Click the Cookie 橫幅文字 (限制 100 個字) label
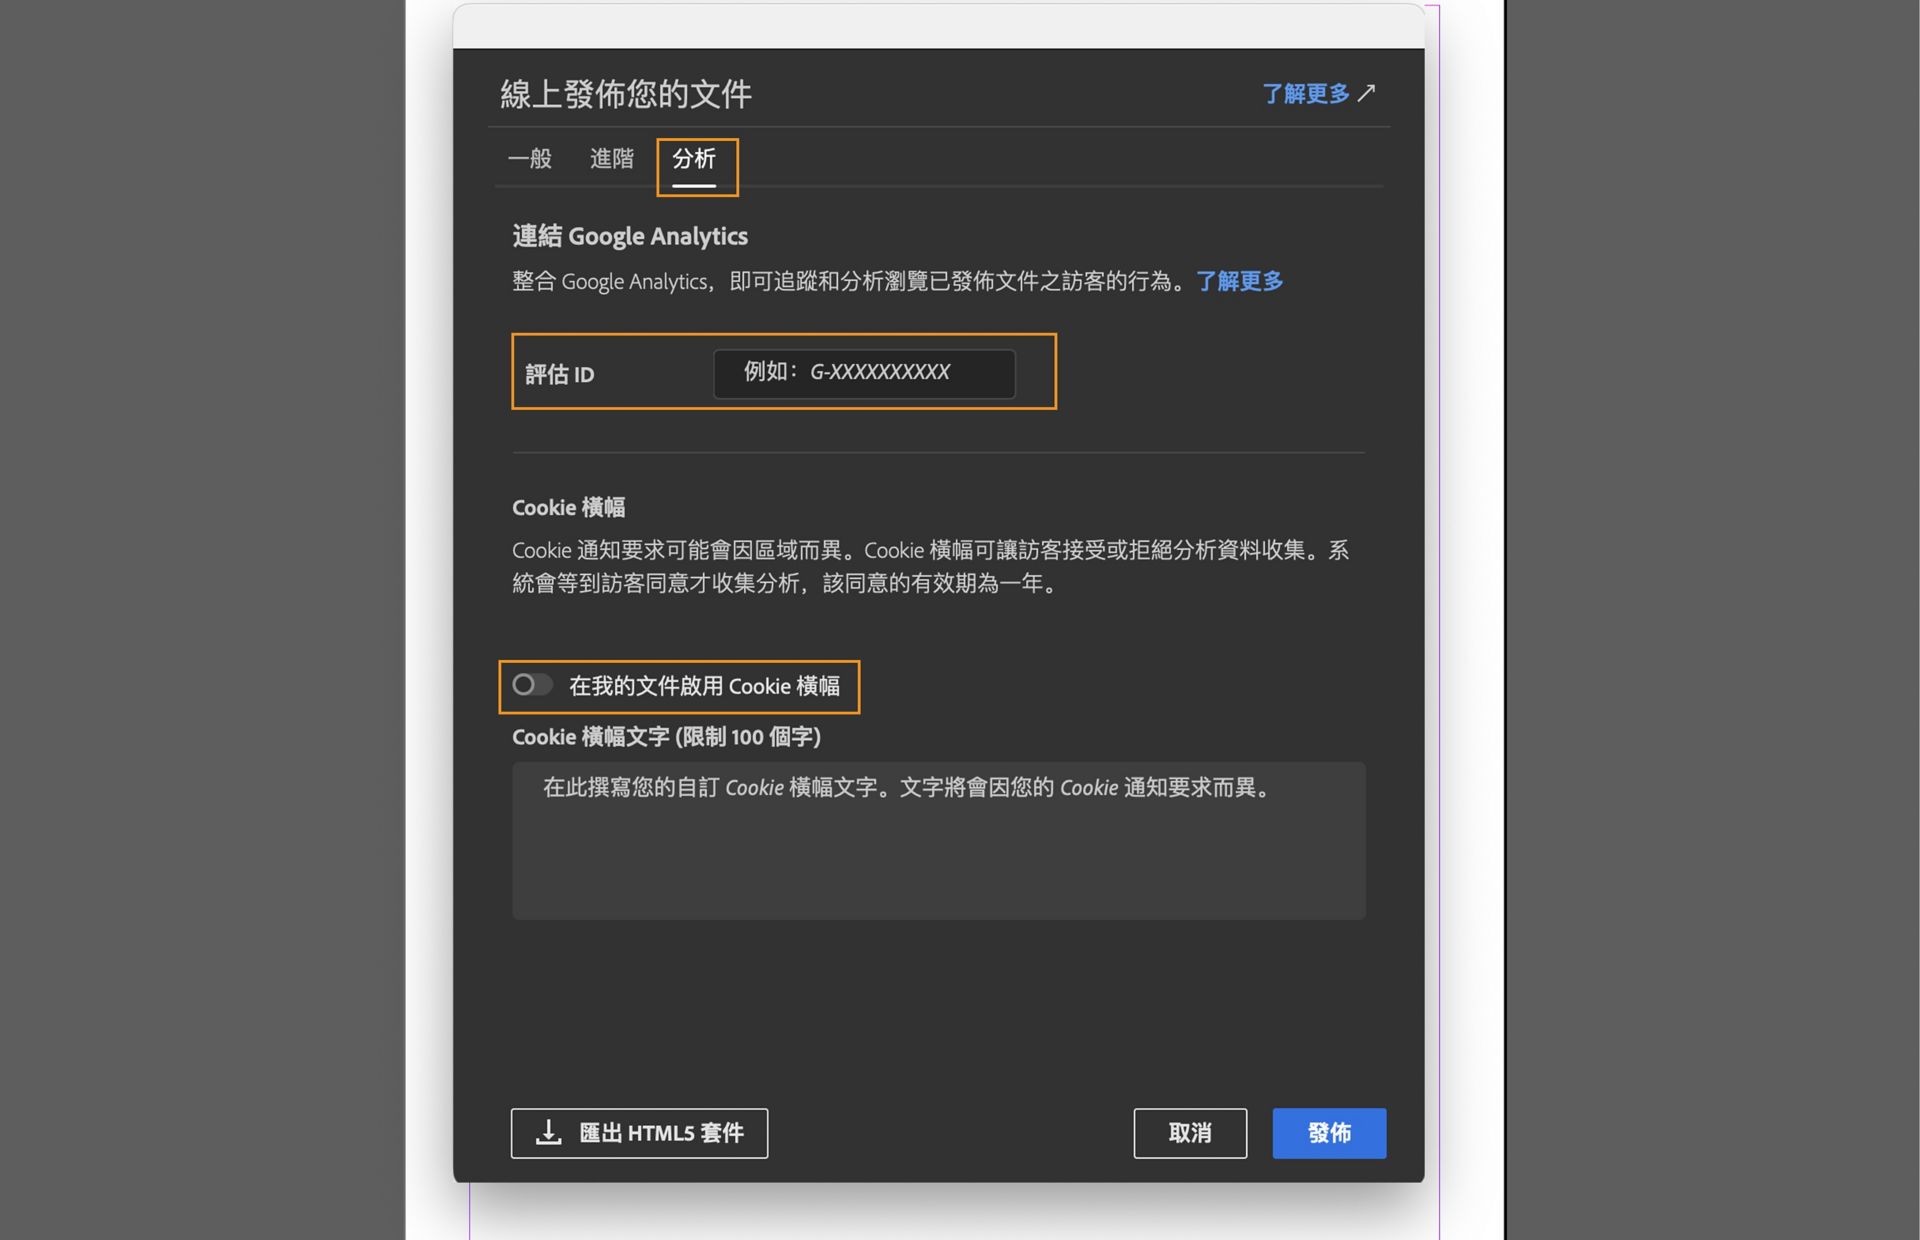 (666, 737)
